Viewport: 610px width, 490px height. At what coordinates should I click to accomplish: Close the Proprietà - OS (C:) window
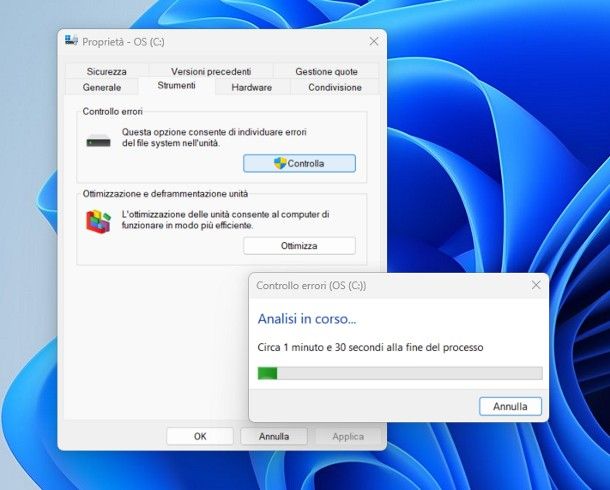pyautogui.click(x=374, y=41)
